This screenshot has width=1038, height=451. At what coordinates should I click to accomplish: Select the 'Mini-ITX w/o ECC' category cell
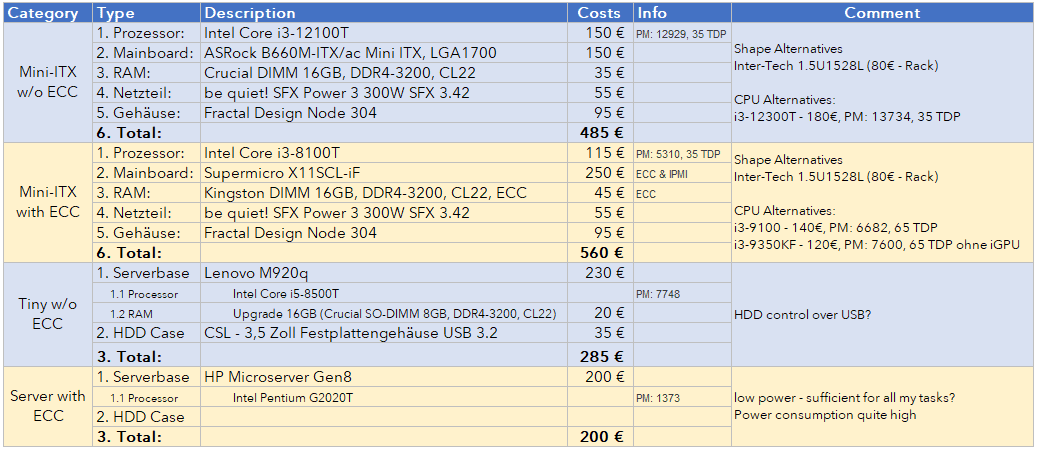48,83
